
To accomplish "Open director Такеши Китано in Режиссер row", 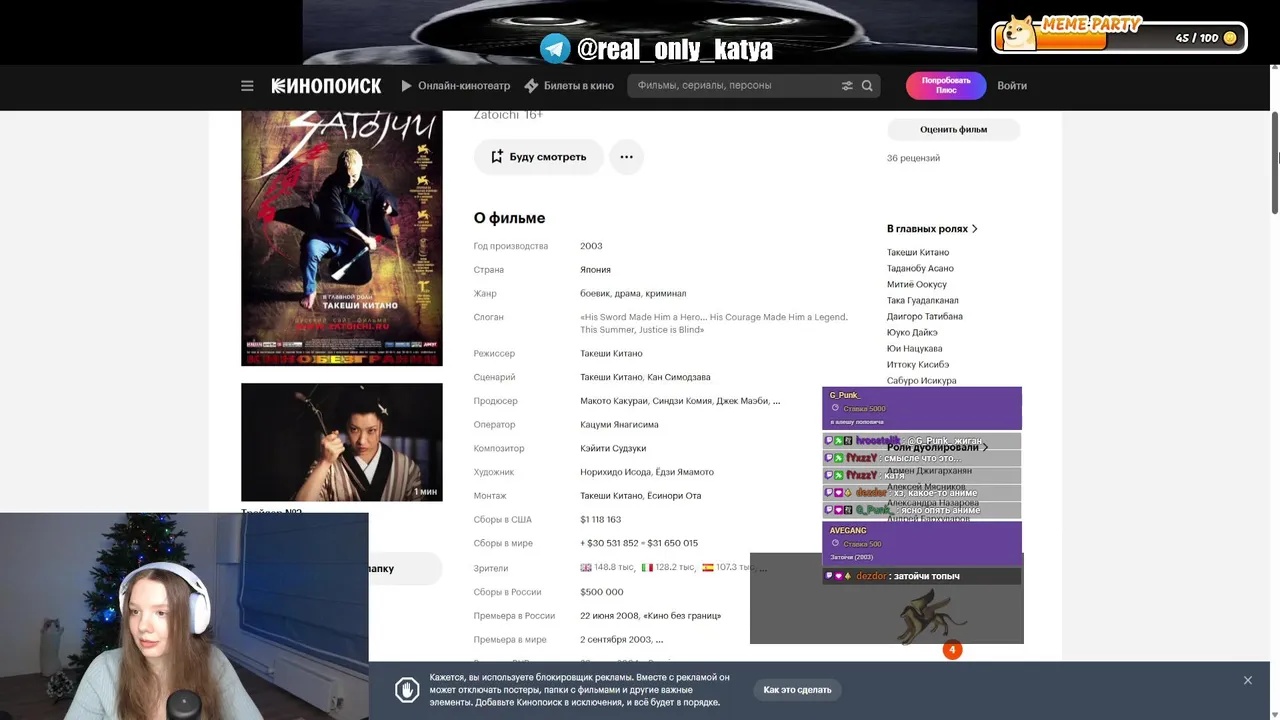I will pyautogui.click(x=611, y=353).
